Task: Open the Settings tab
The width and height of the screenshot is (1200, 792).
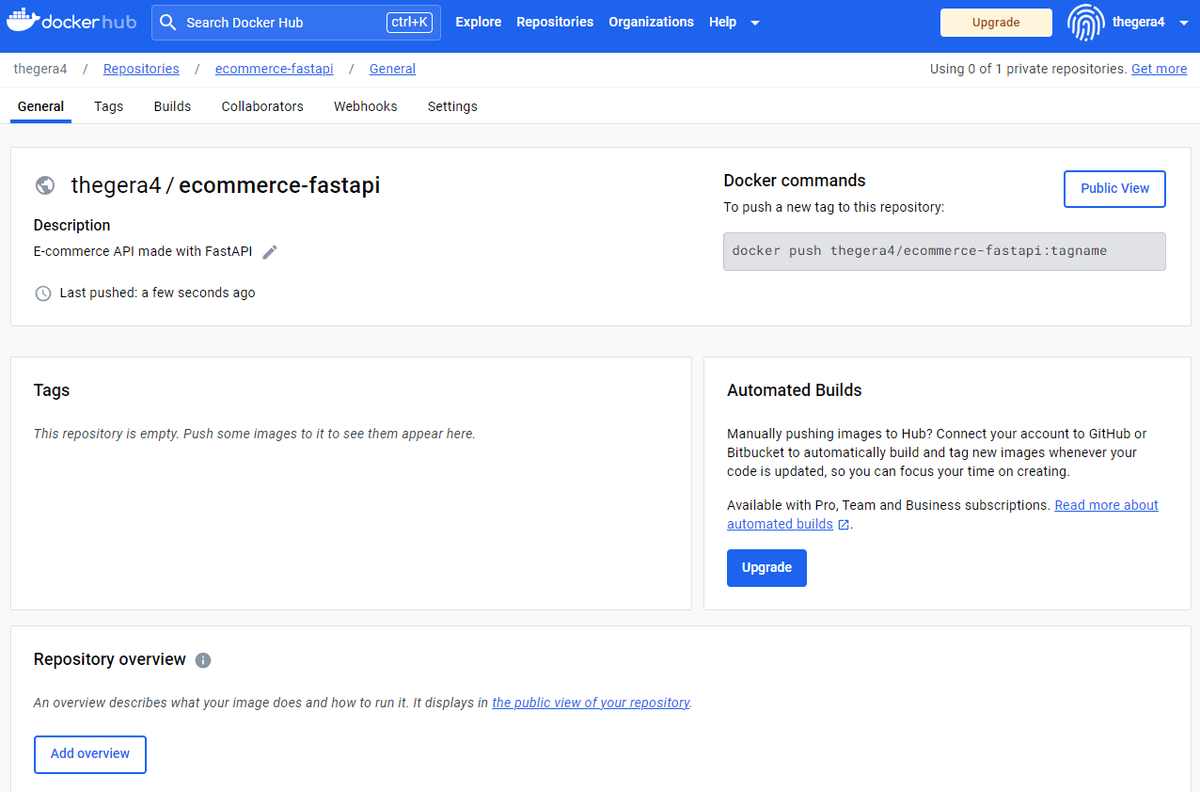Action: pyautogui.click(x=452, y=106)
